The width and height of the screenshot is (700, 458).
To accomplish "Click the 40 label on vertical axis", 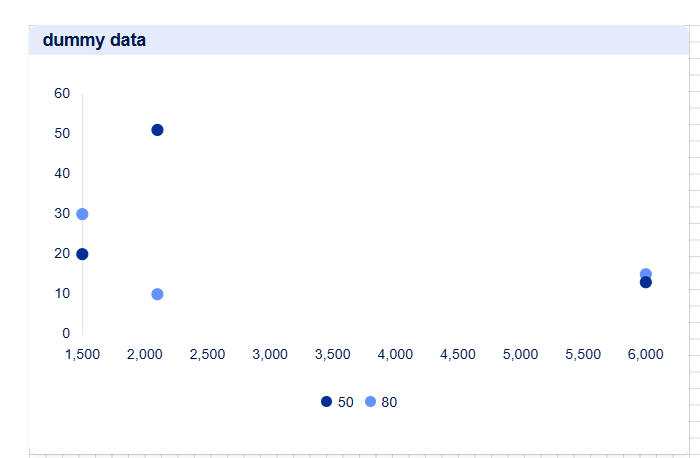I will pos(62,173).
